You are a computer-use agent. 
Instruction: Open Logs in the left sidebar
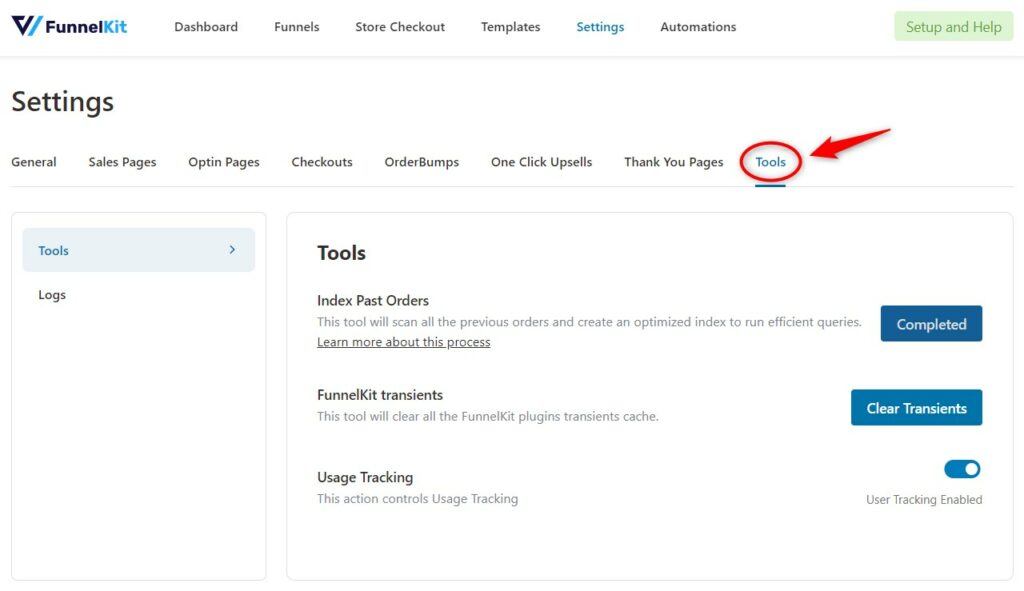(x=52, y=295)
